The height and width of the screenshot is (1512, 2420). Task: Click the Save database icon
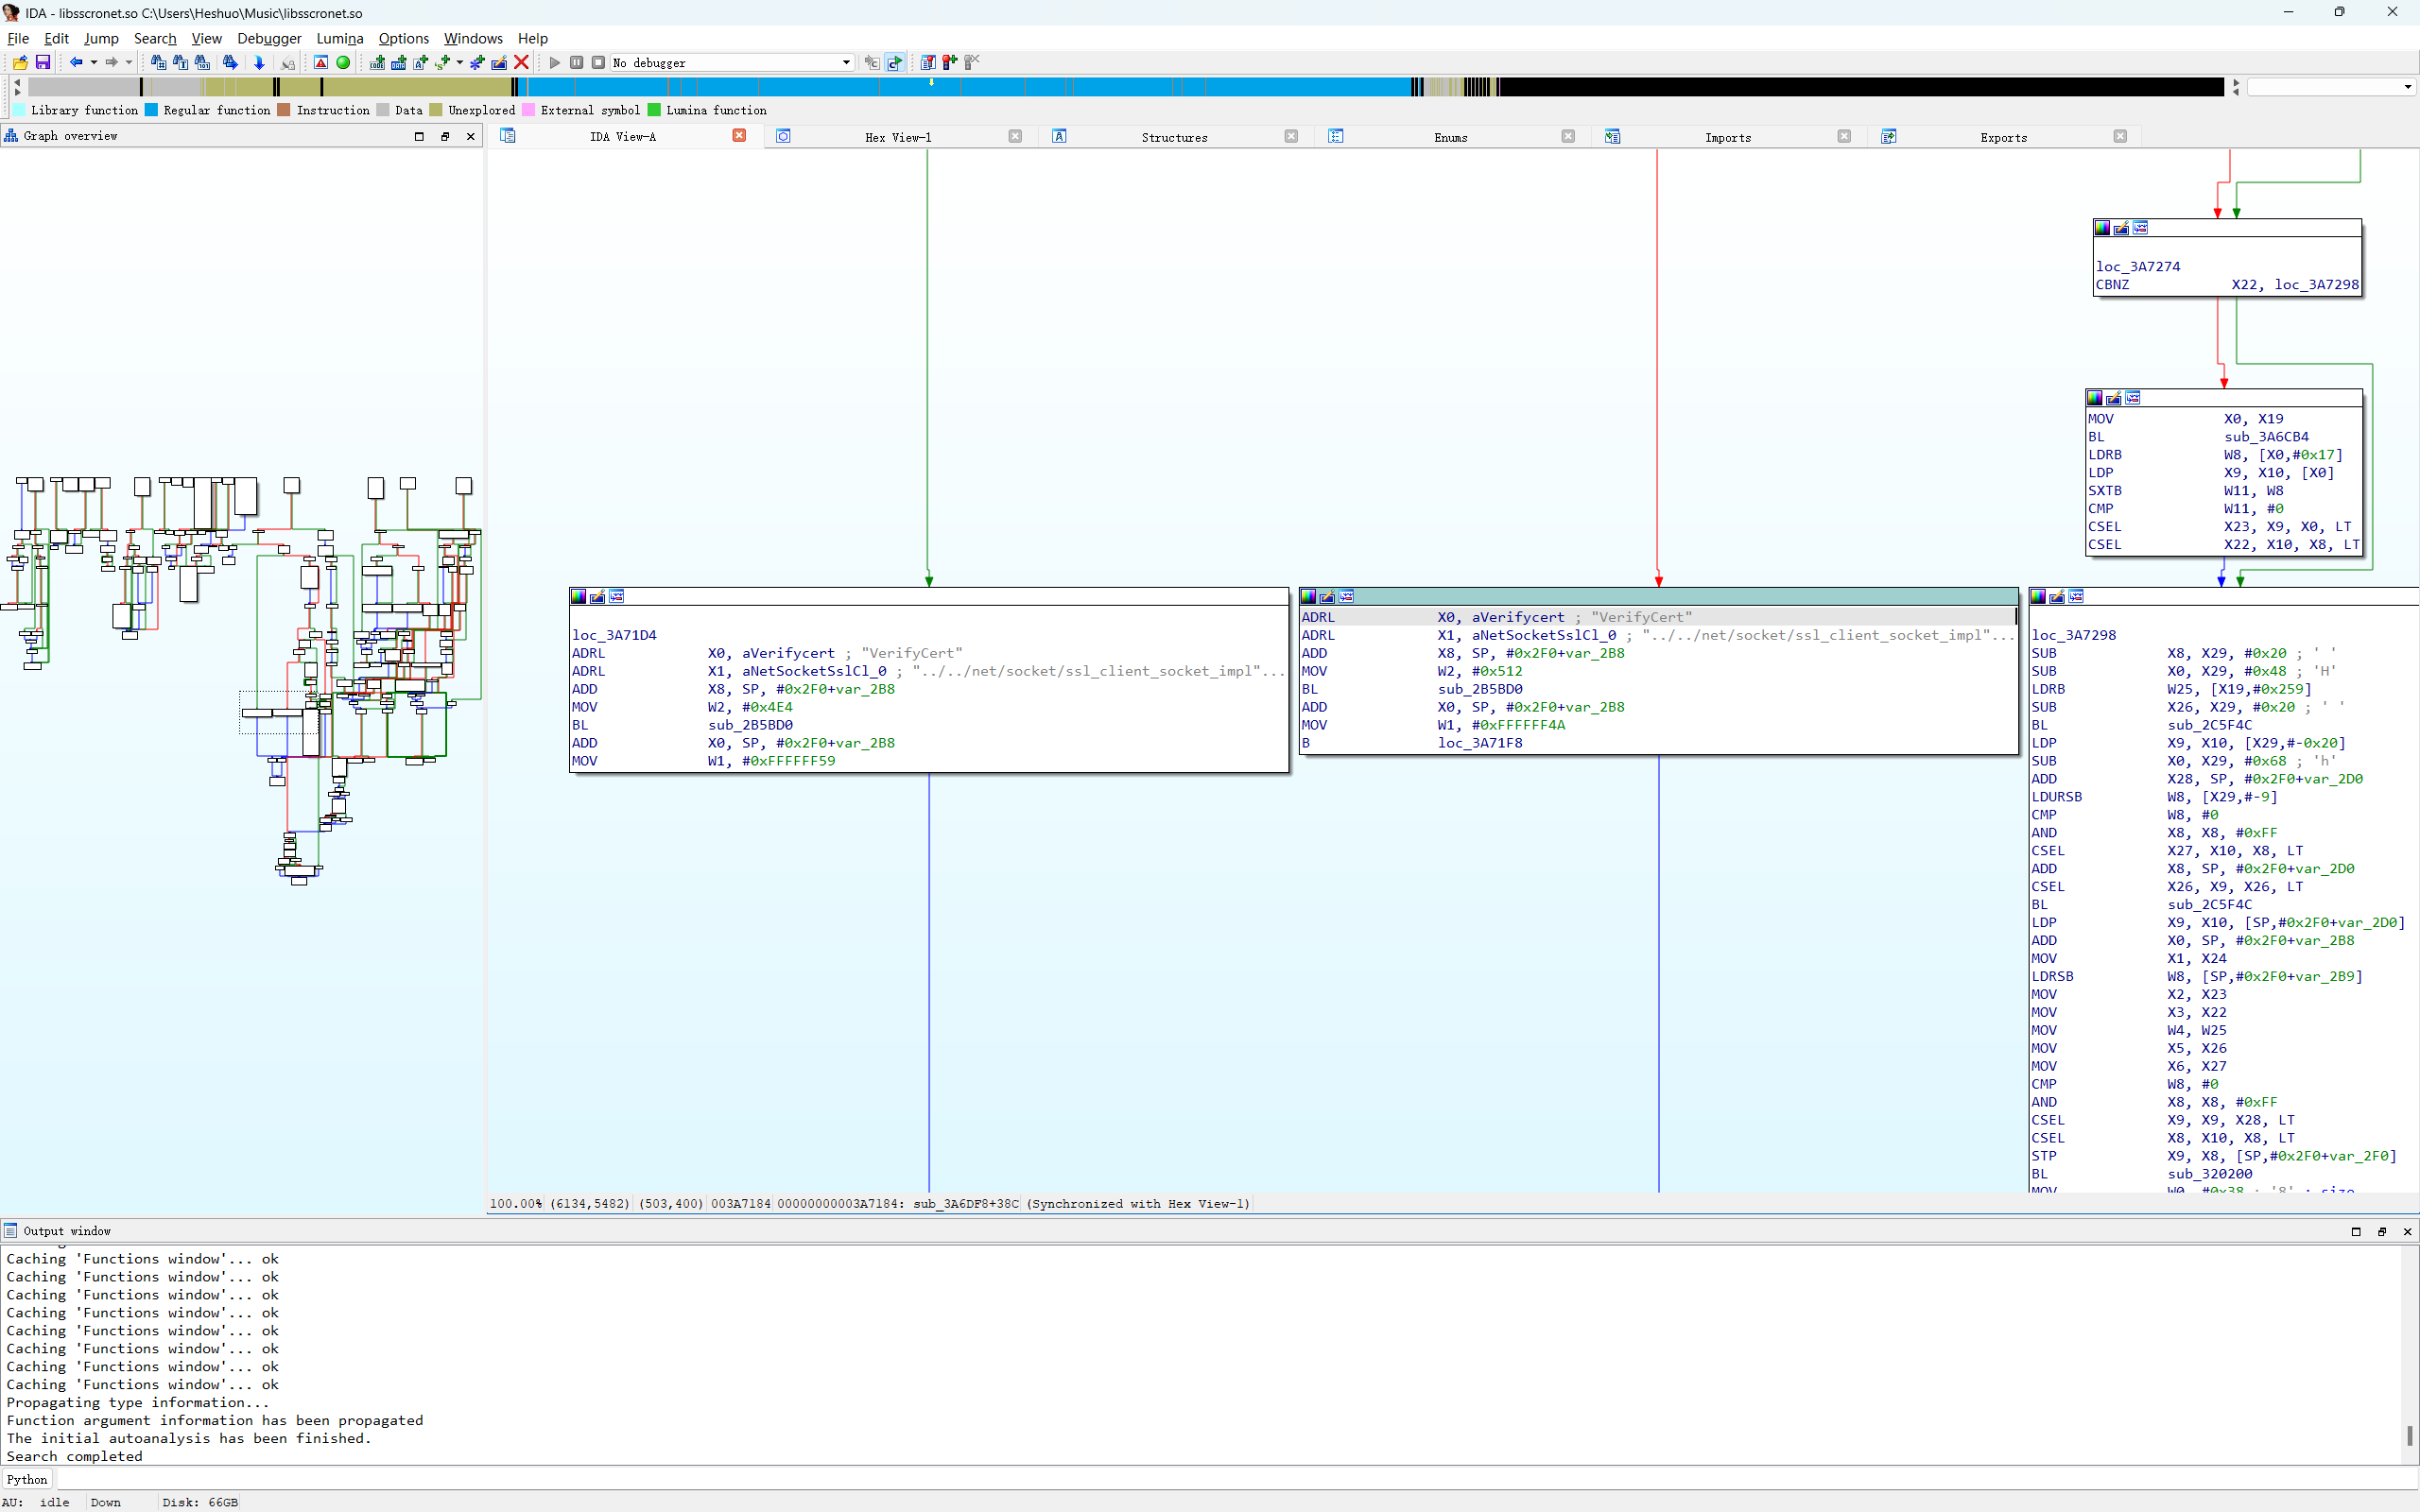click(x=42, y=62)
